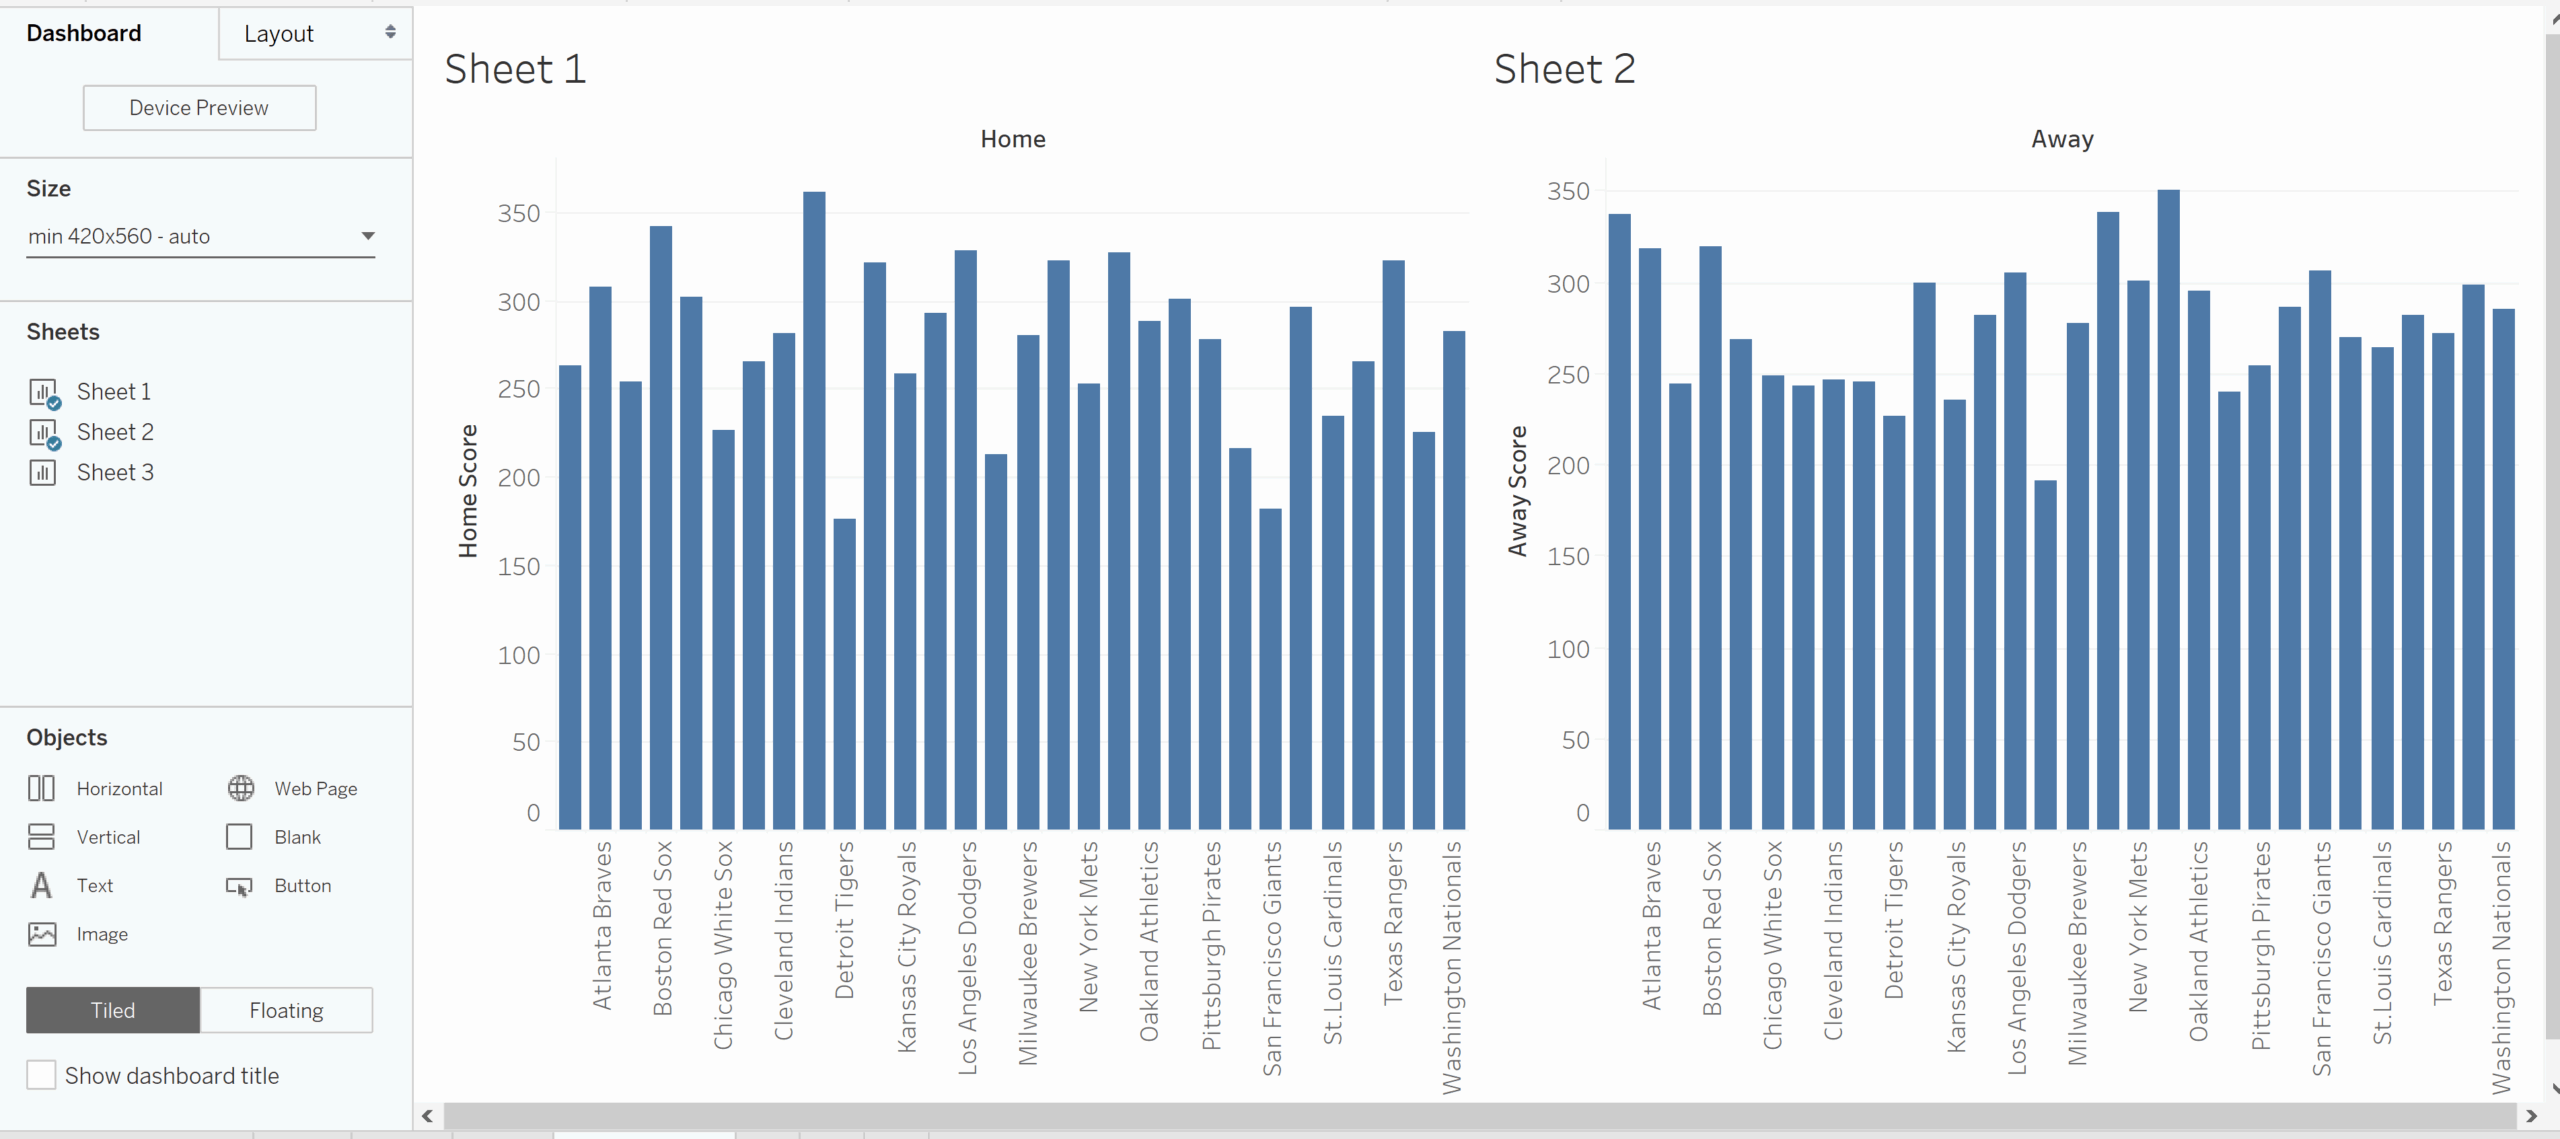The image size is (2560, 1139).
Task: Enable Show dashboard title
Action: 40,1074
